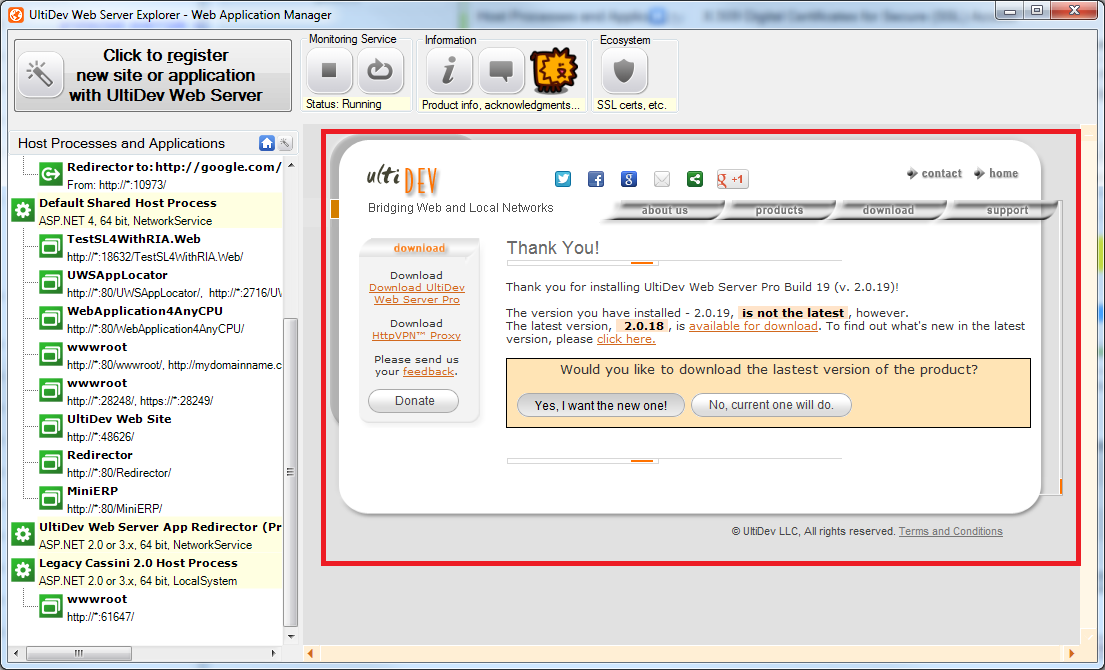
Task: Click the browser pane's orange scroll-right arrow
Action: point(1072,654)
